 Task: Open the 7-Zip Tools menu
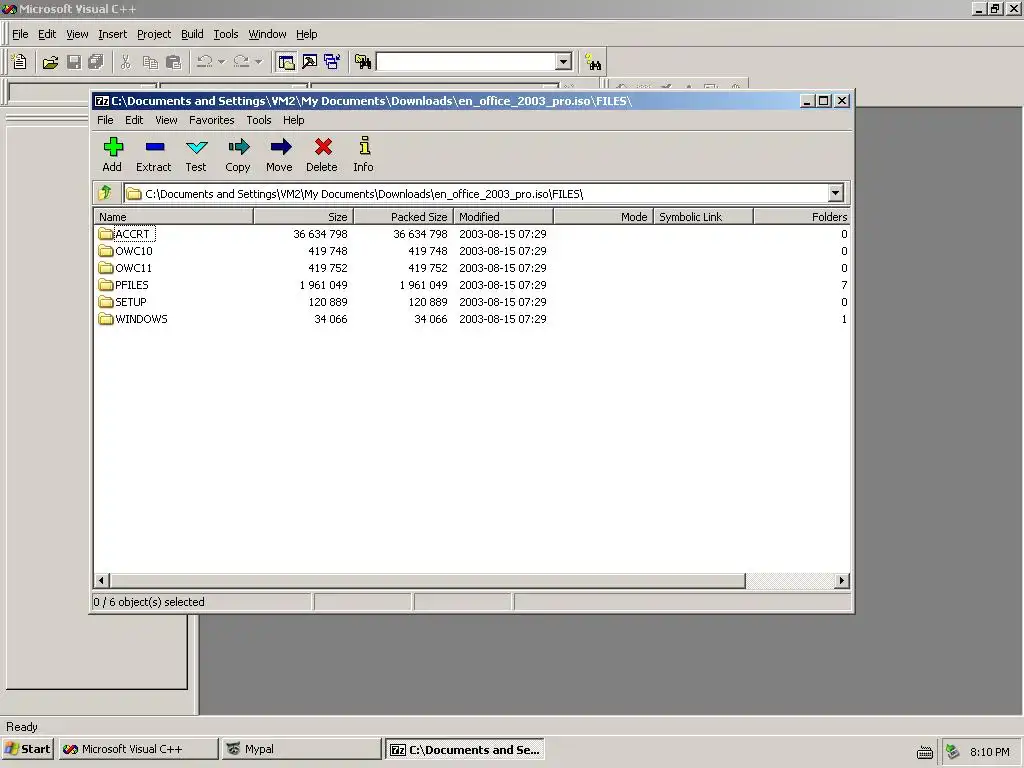[x=259, y=120]
